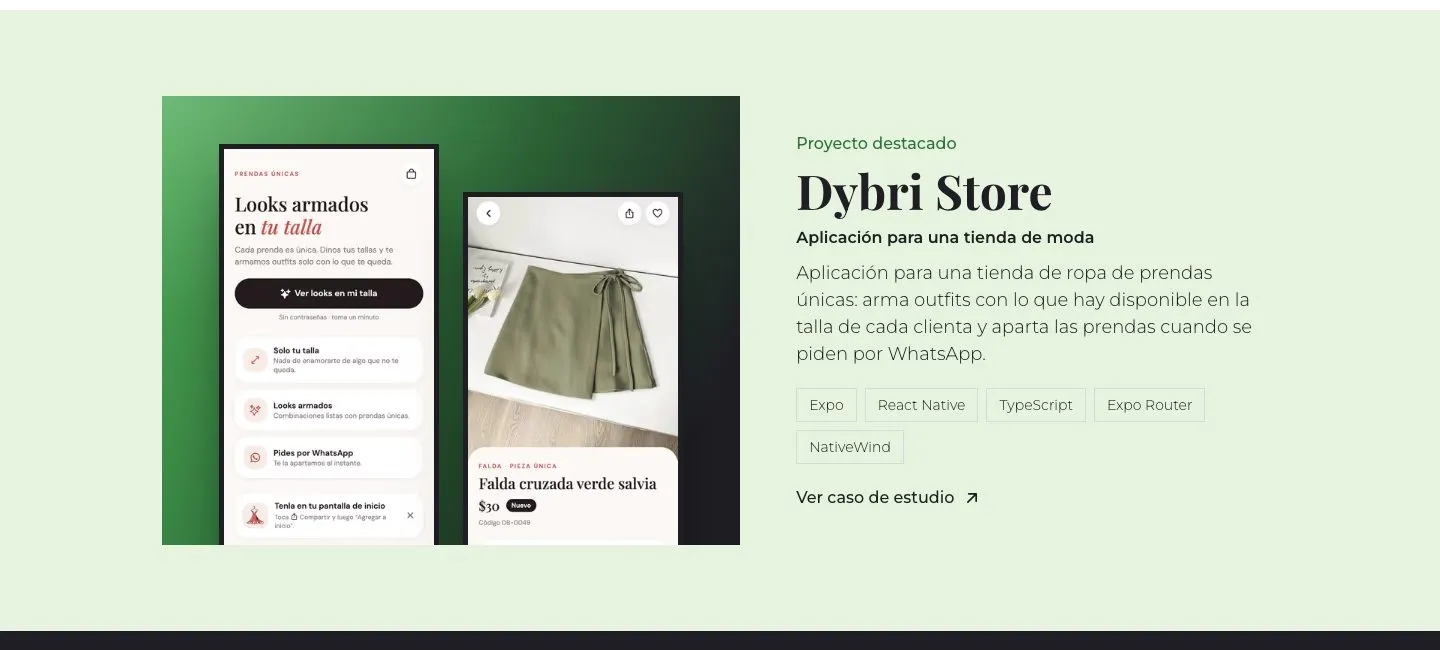Image resolution: width=1440 pixels, height=650 pixels.
Task: Click the Proyecto destacado label
Action: pos(876,143)
